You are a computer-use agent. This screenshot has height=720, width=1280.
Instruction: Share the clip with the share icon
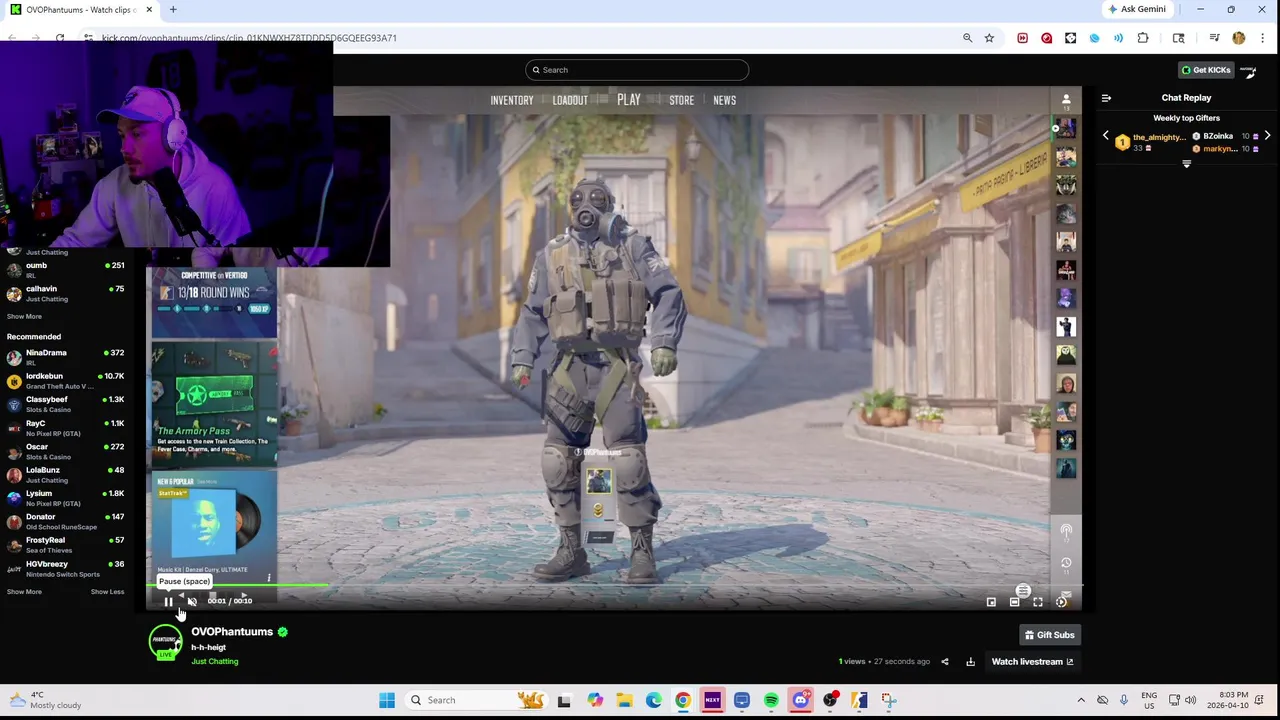(x=944, y=661)
